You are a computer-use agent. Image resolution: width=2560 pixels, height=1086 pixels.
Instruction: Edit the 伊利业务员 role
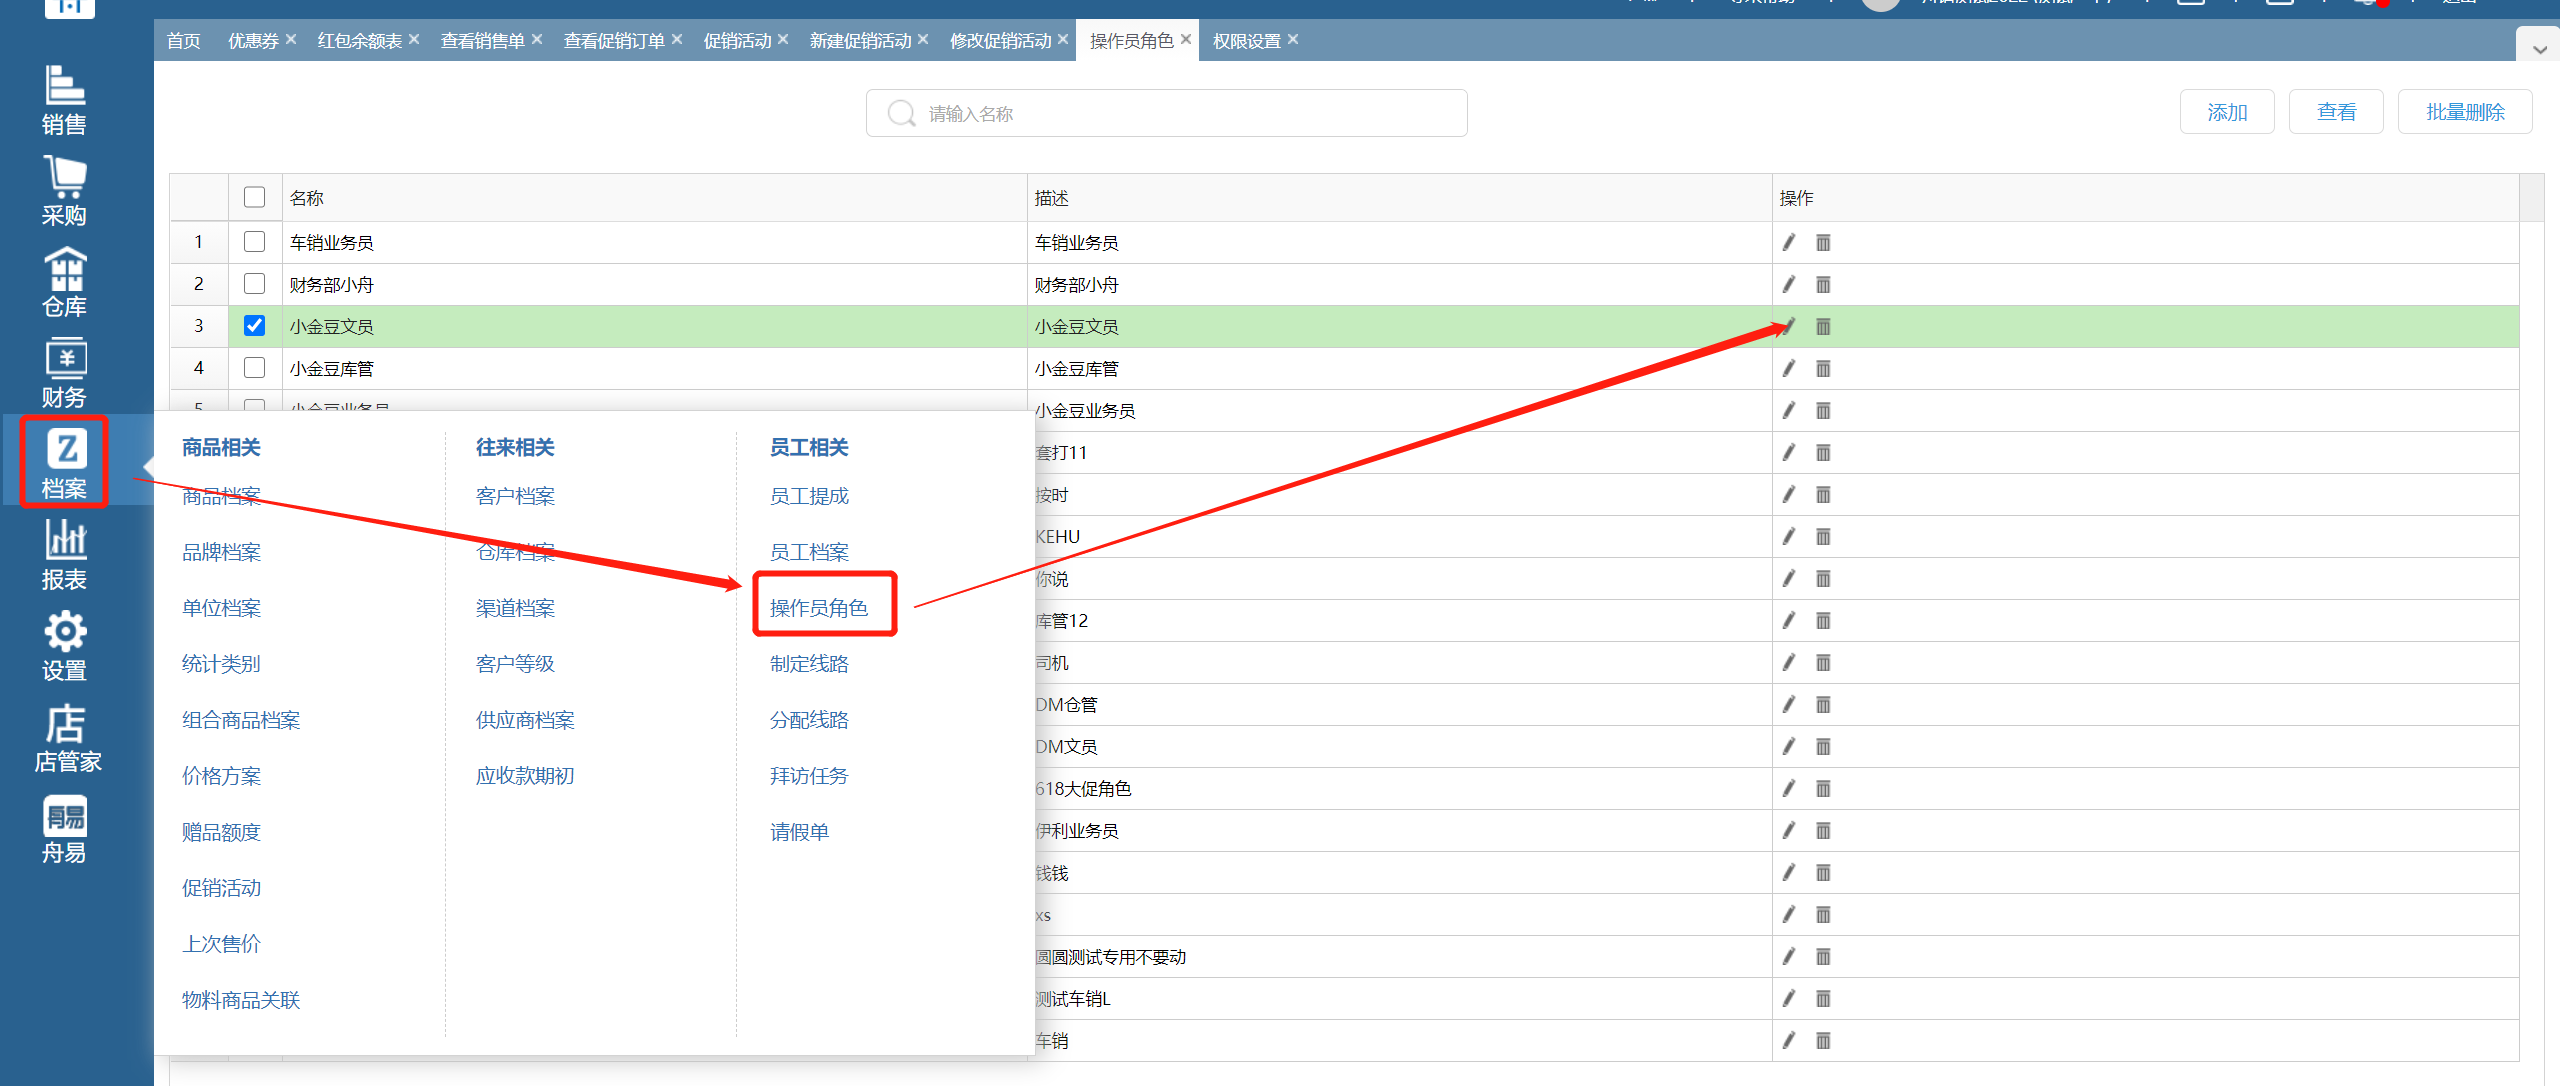(x=1789, y=831)
